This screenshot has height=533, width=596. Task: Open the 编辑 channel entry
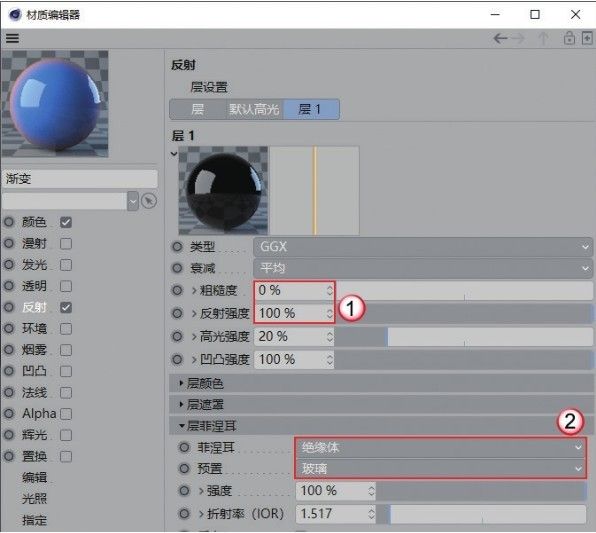point(34,477)
